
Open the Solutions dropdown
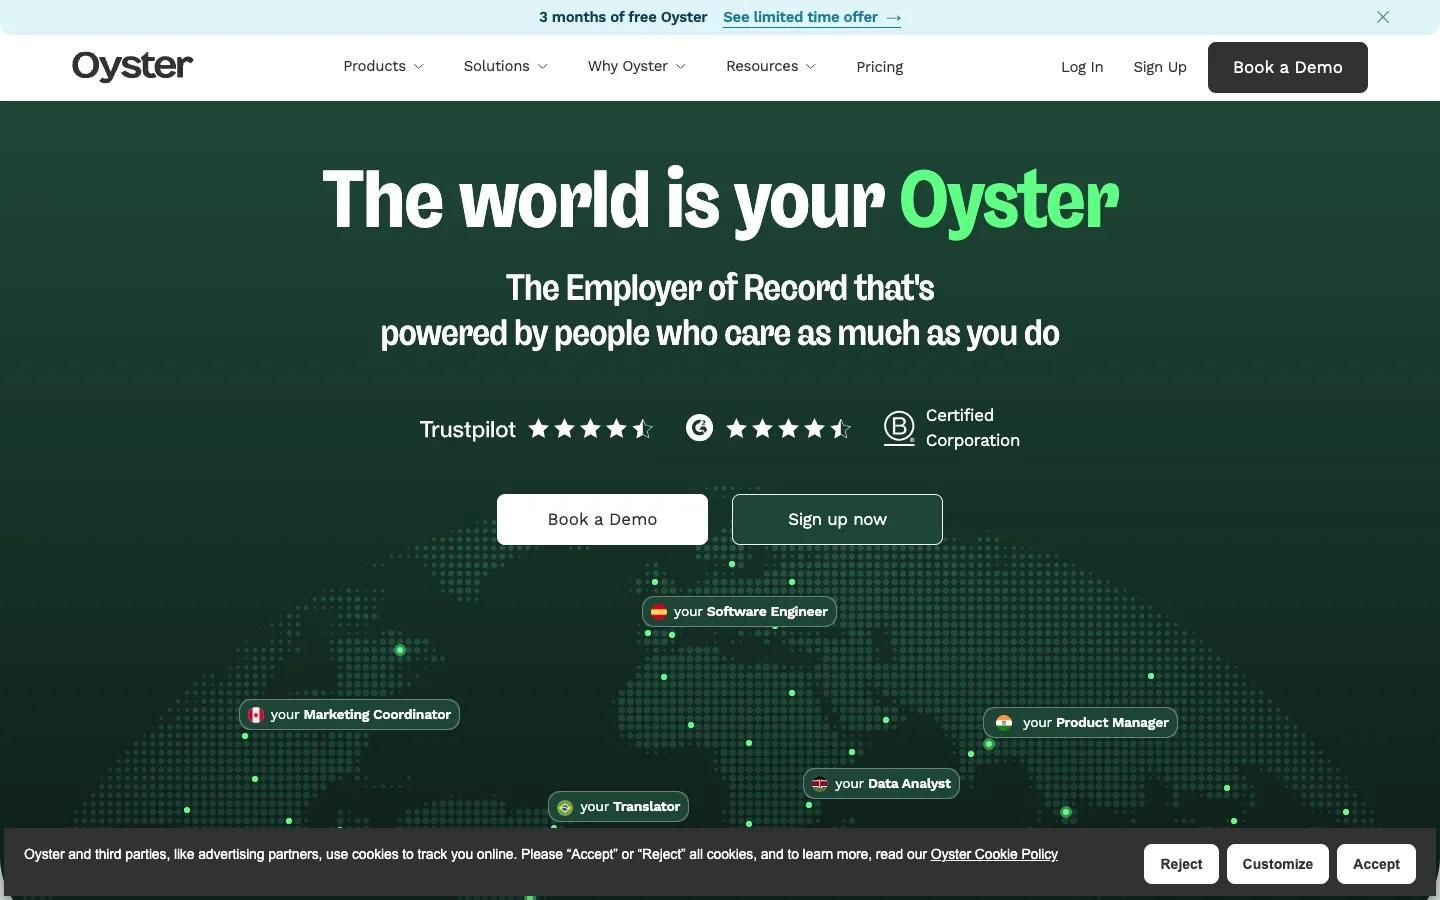tap(505, 66)
